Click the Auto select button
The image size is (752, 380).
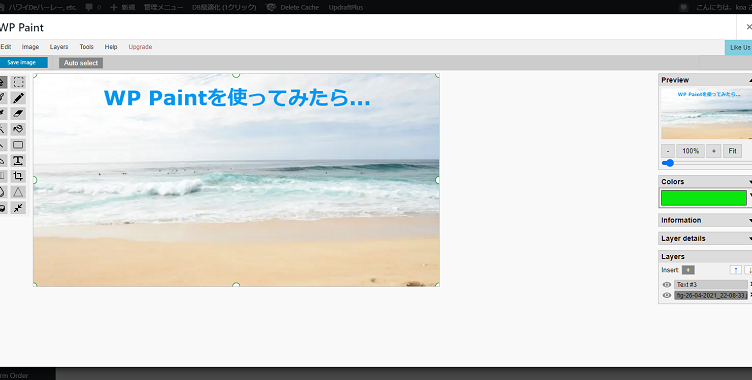81,63
